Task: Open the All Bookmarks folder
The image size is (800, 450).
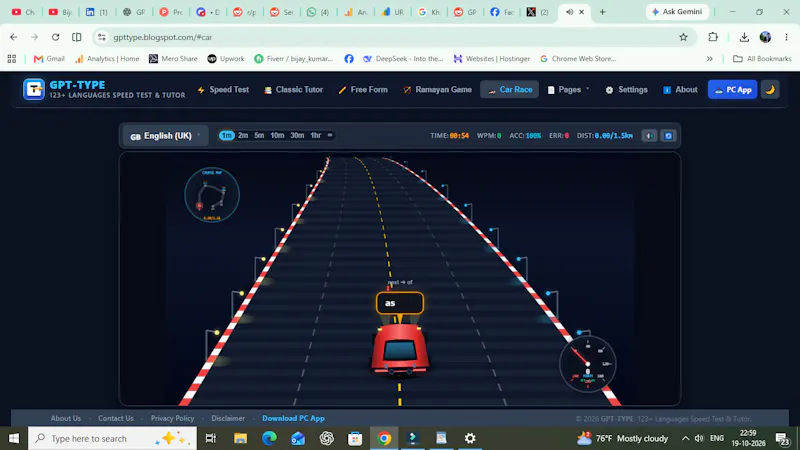Action: [x=762, y=59]
